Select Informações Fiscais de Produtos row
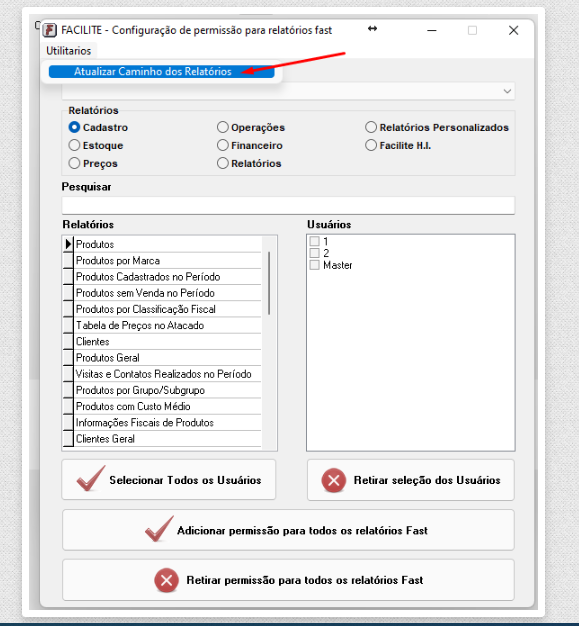Viewport: 579px width, 626px height. pos(168,423)
